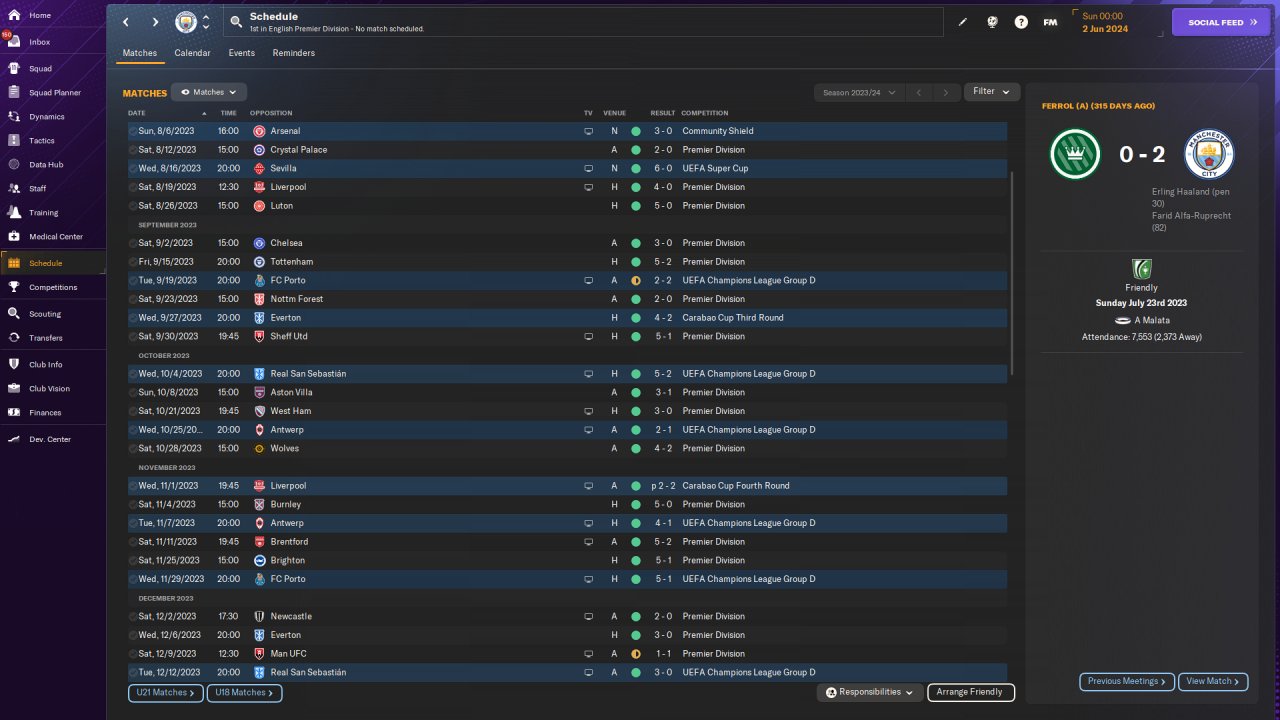Screen dimensions: 1280x720
Task: Select the Sevilla UEFA Super Cup row
Action: (567, 168)
